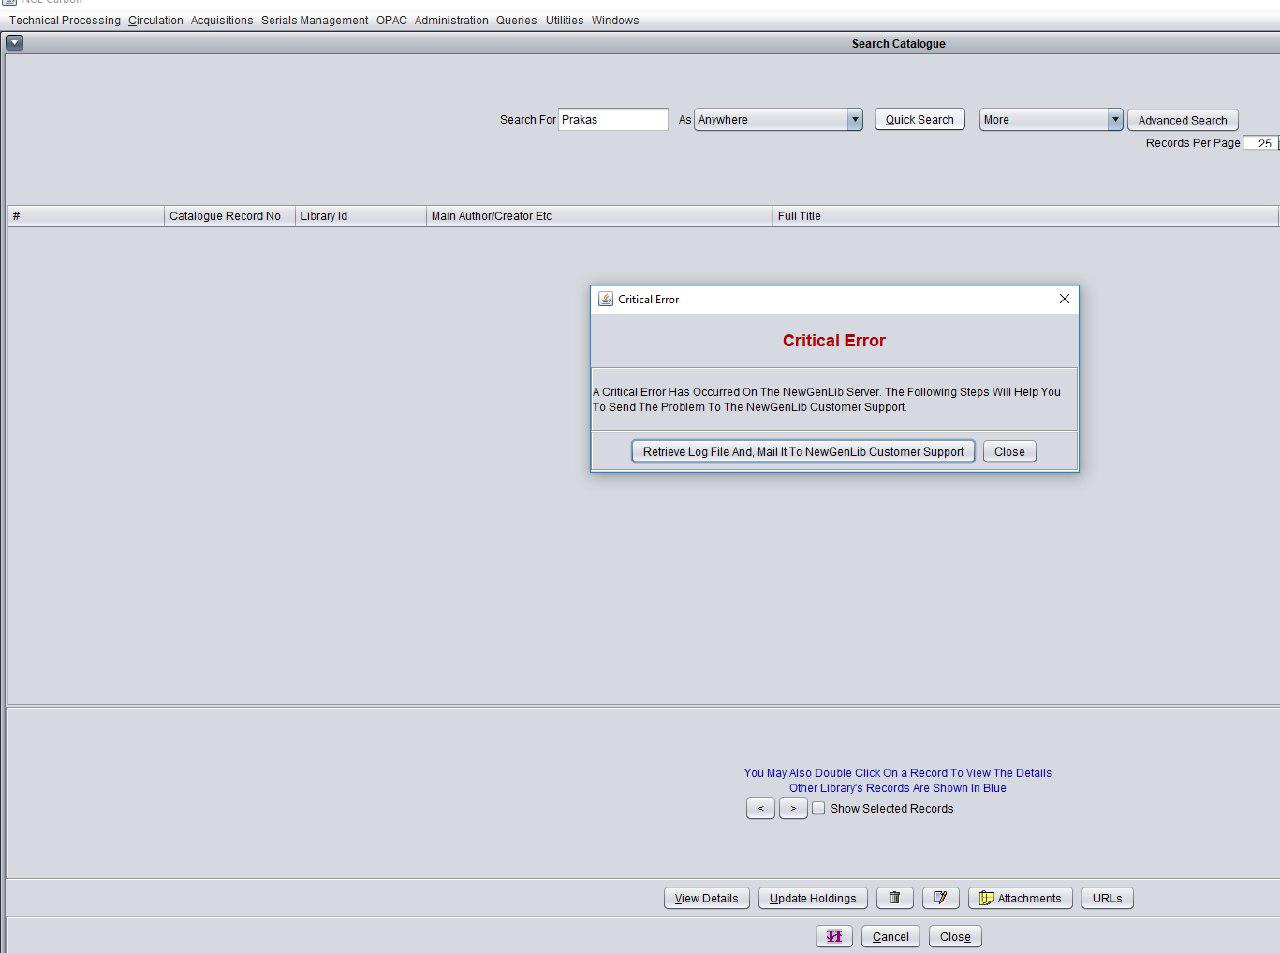Screen dimensions: 1280x953
Task: Enable Show Selected Records checkbox
Action: pos(819,808)
